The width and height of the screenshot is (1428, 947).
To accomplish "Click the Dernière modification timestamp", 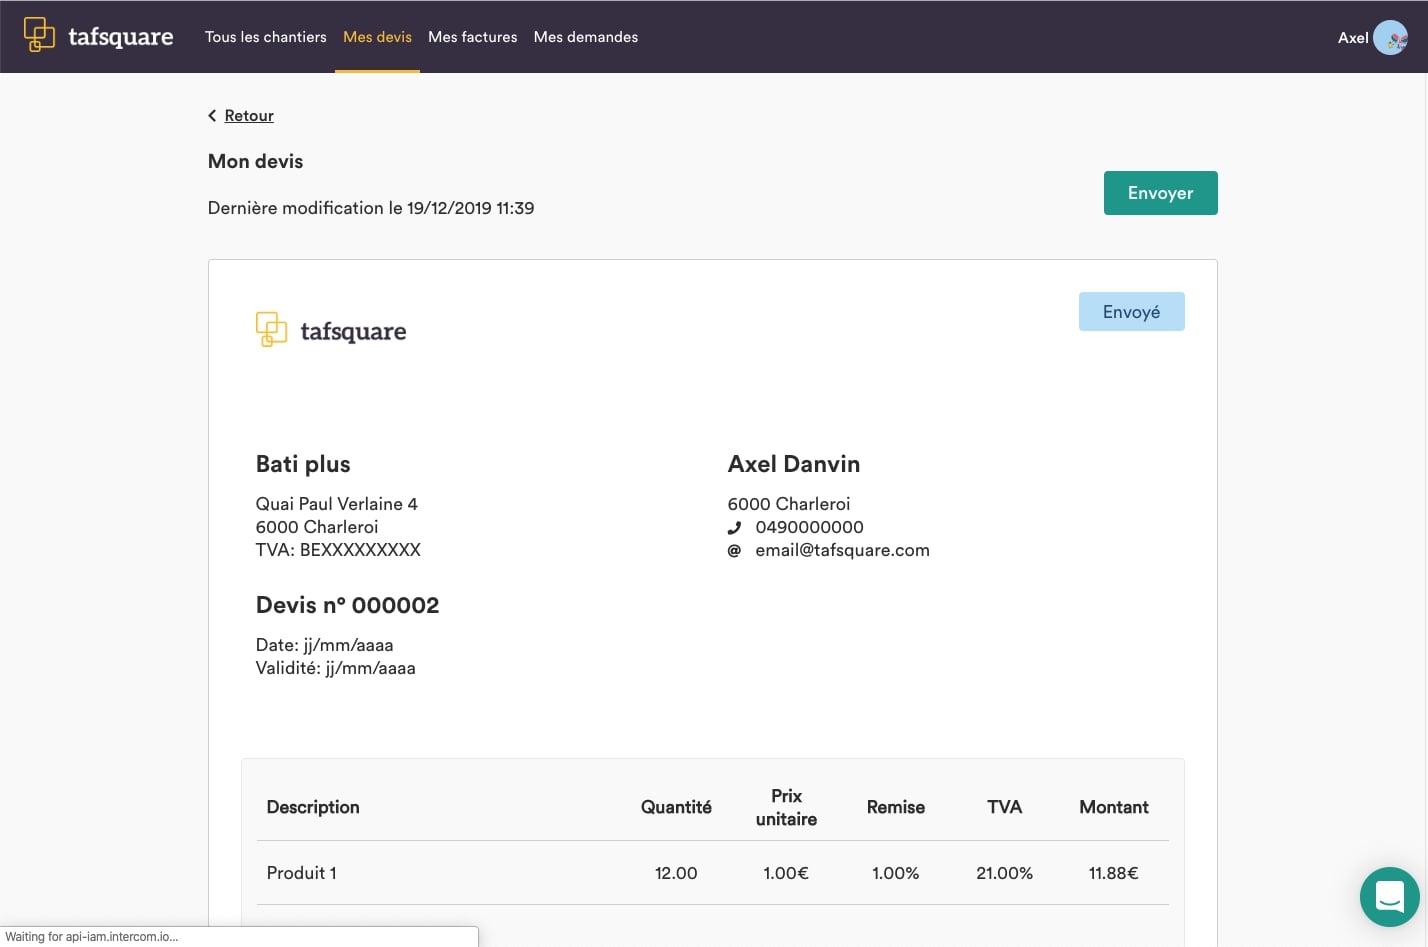I will 371,208.
